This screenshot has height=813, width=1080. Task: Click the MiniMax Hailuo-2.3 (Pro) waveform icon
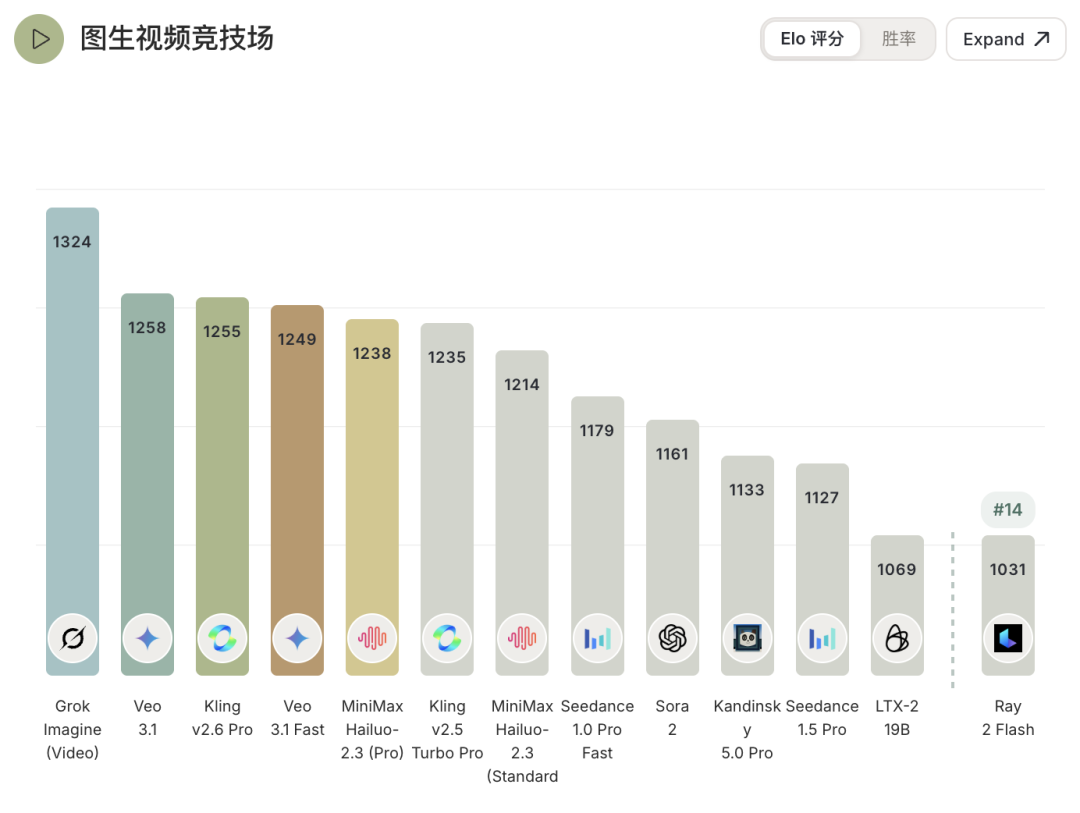tap(372, 638)
